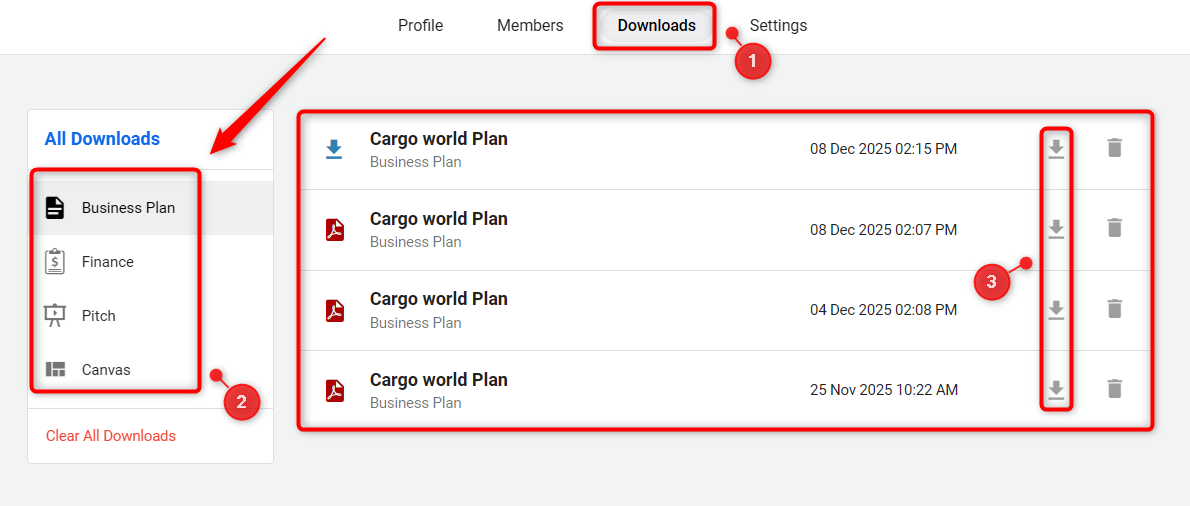Screen dimensions: 1190x506
Task: Go to the Settings tab
Action: [x=778, y=26]
